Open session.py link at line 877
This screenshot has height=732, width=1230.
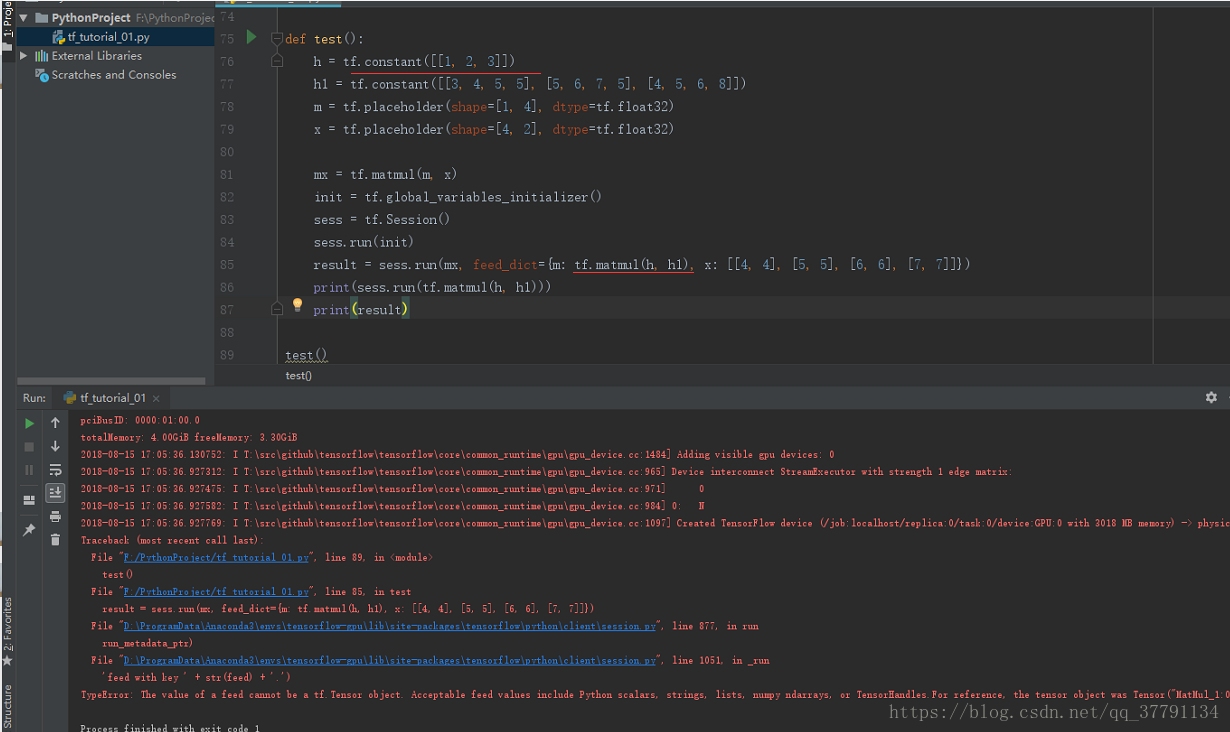click(x=388, y=626)
